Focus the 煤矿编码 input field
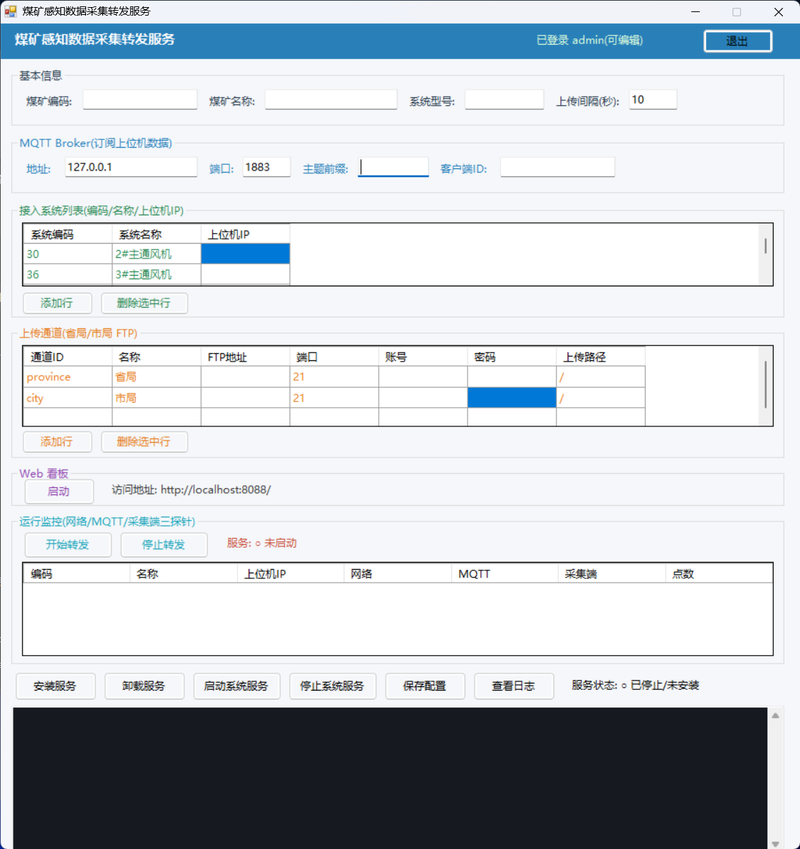The width and height of the screenshot is (800, 849). pos(140,100)
